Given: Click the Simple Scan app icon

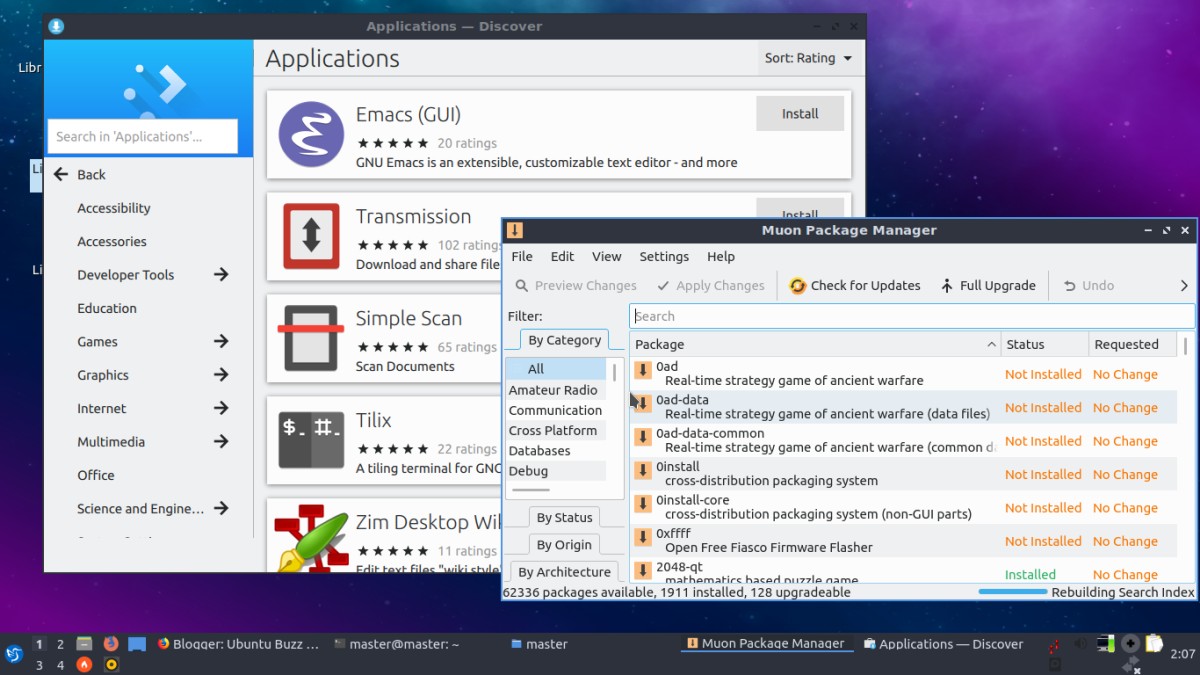Looking at the screenshot, I should [x=311, y=338].
